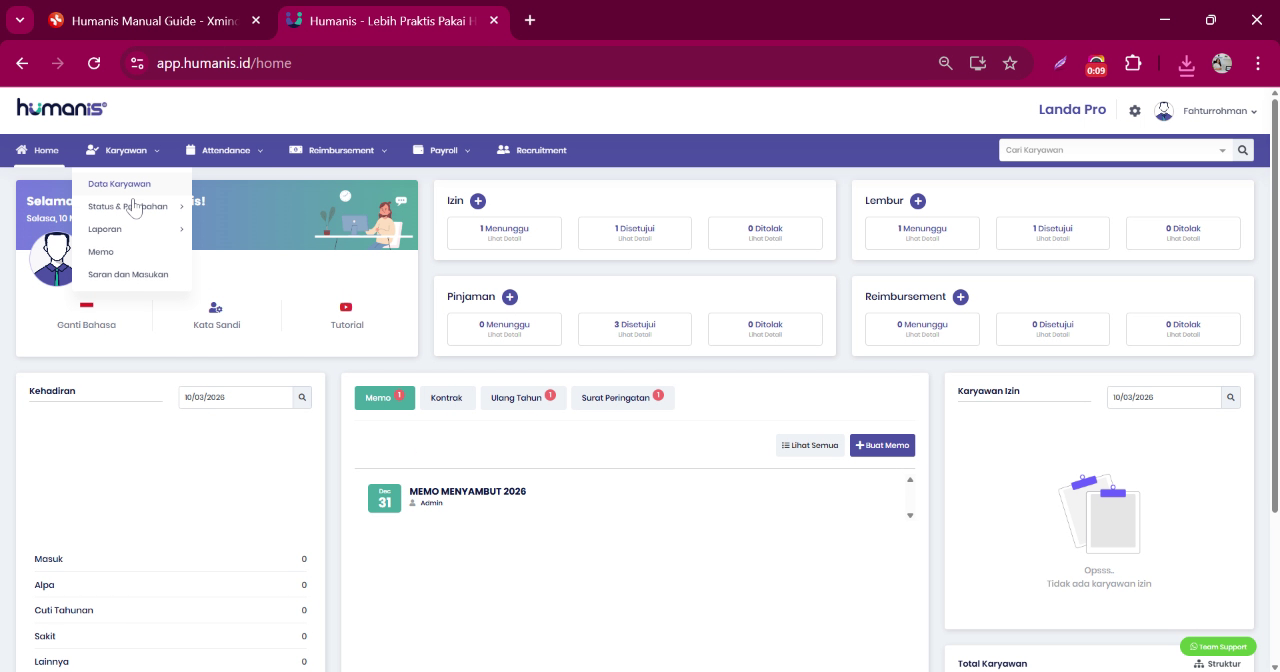1280x672 pixels.
Task: View Lembur 0 Ditolak details
Action: [1183, 233]
